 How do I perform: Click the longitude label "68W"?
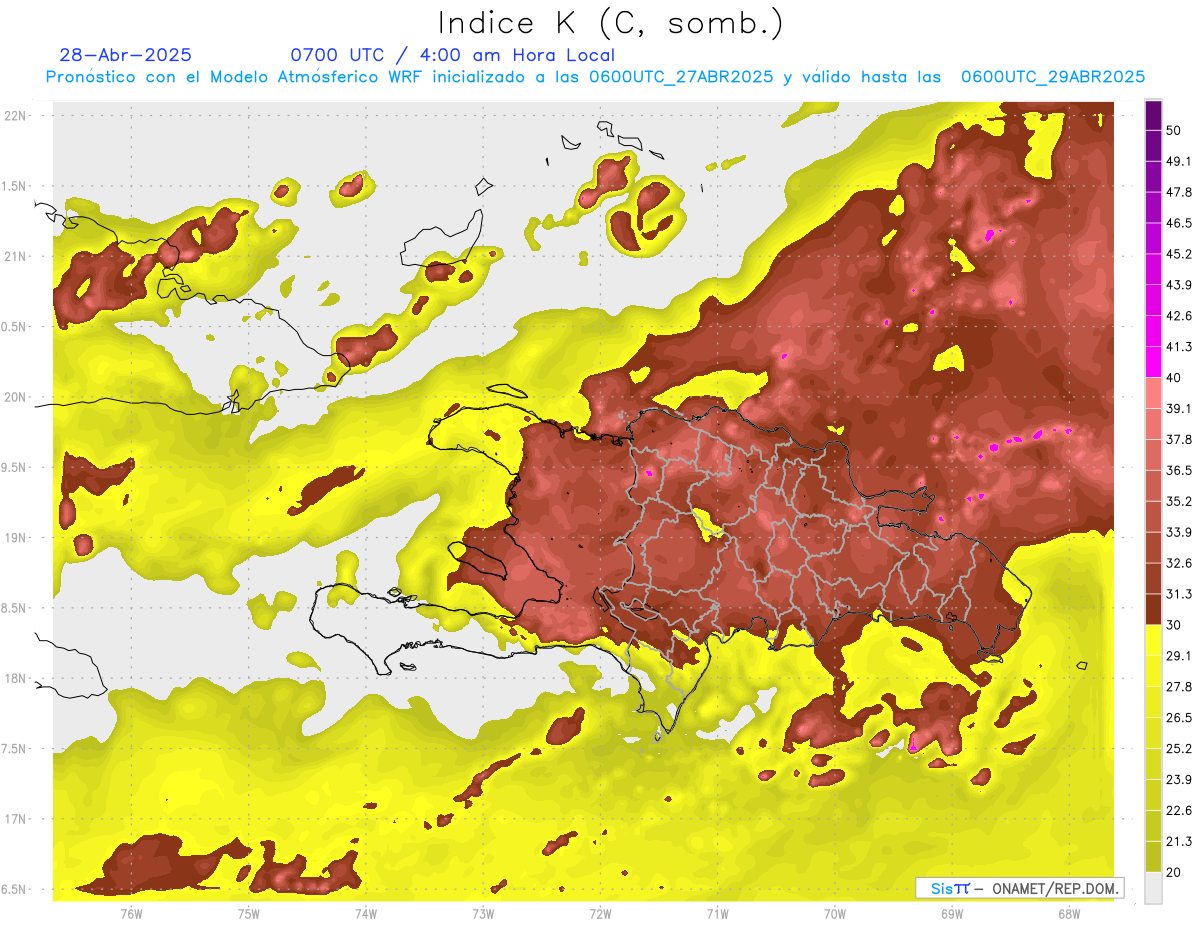click(x=1069, y=913)
